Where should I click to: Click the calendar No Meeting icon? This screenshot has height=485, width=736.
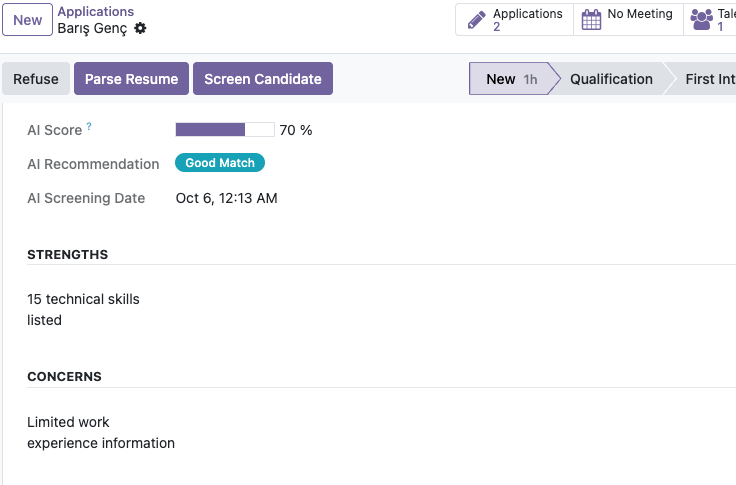tap(591, 20)
